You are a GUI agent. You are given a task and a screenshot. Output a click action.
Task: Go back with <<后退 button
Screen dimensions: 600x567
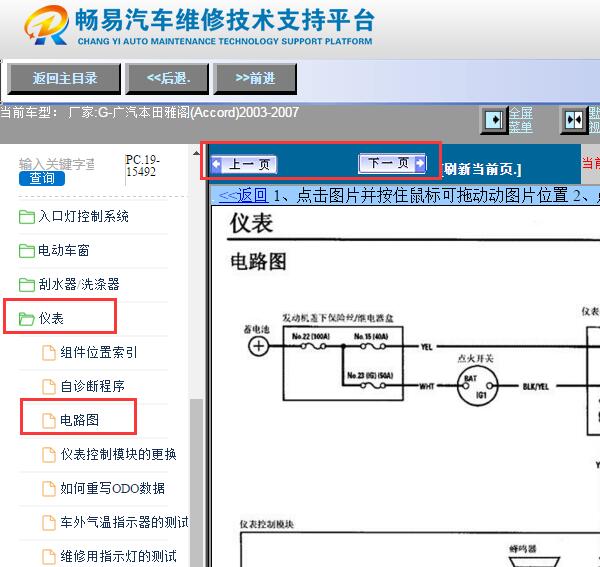point(167,79)
